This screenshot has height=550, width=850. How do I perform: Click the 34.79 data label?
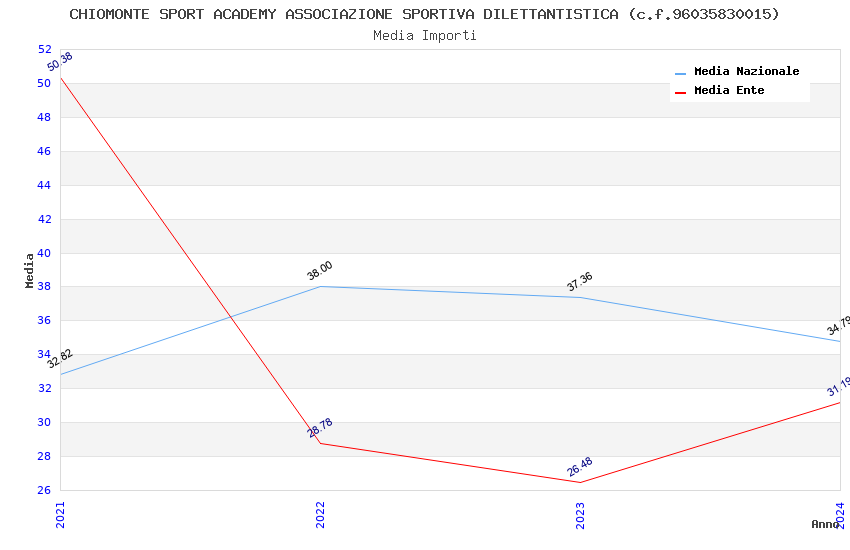[x=838, y=326]
